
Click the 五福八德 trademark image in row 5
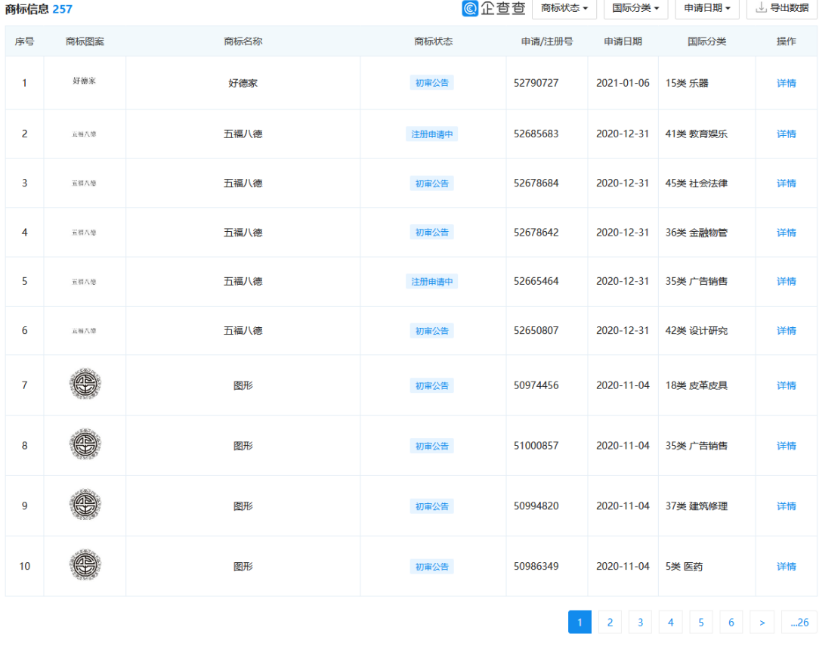pos(84,281)
